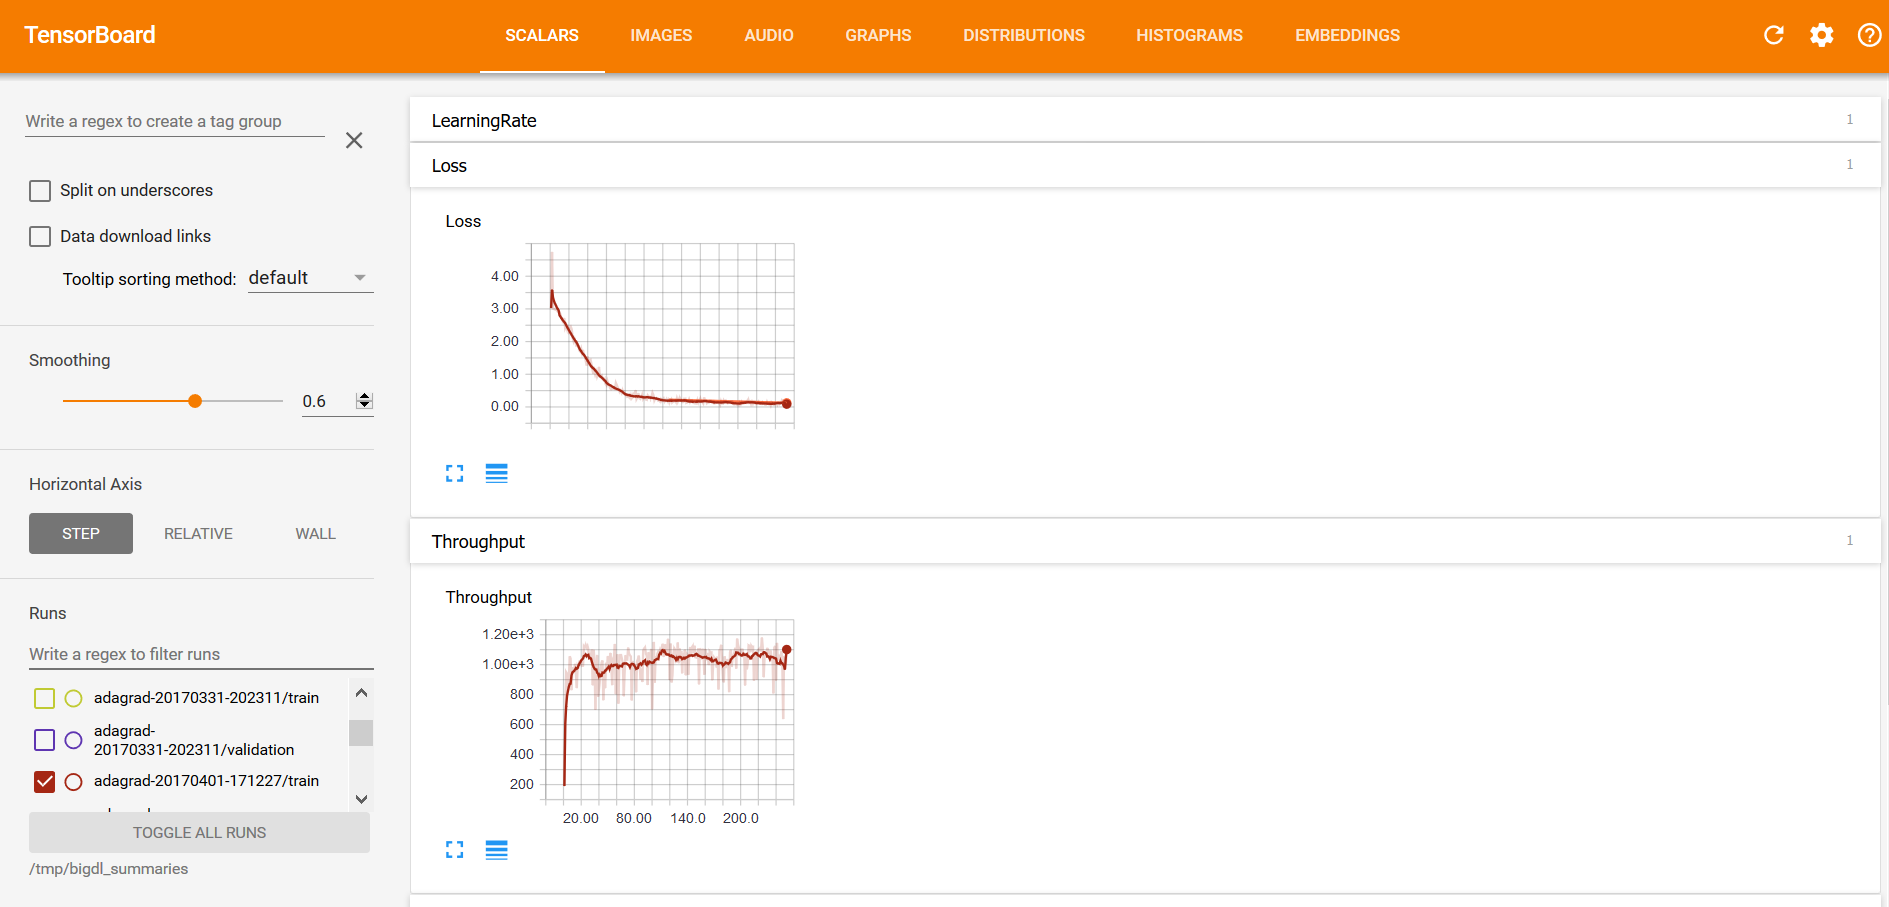Switch to the HISTOGRAMS tab
Viewport: 1889px width, 907px height.
1189,36
